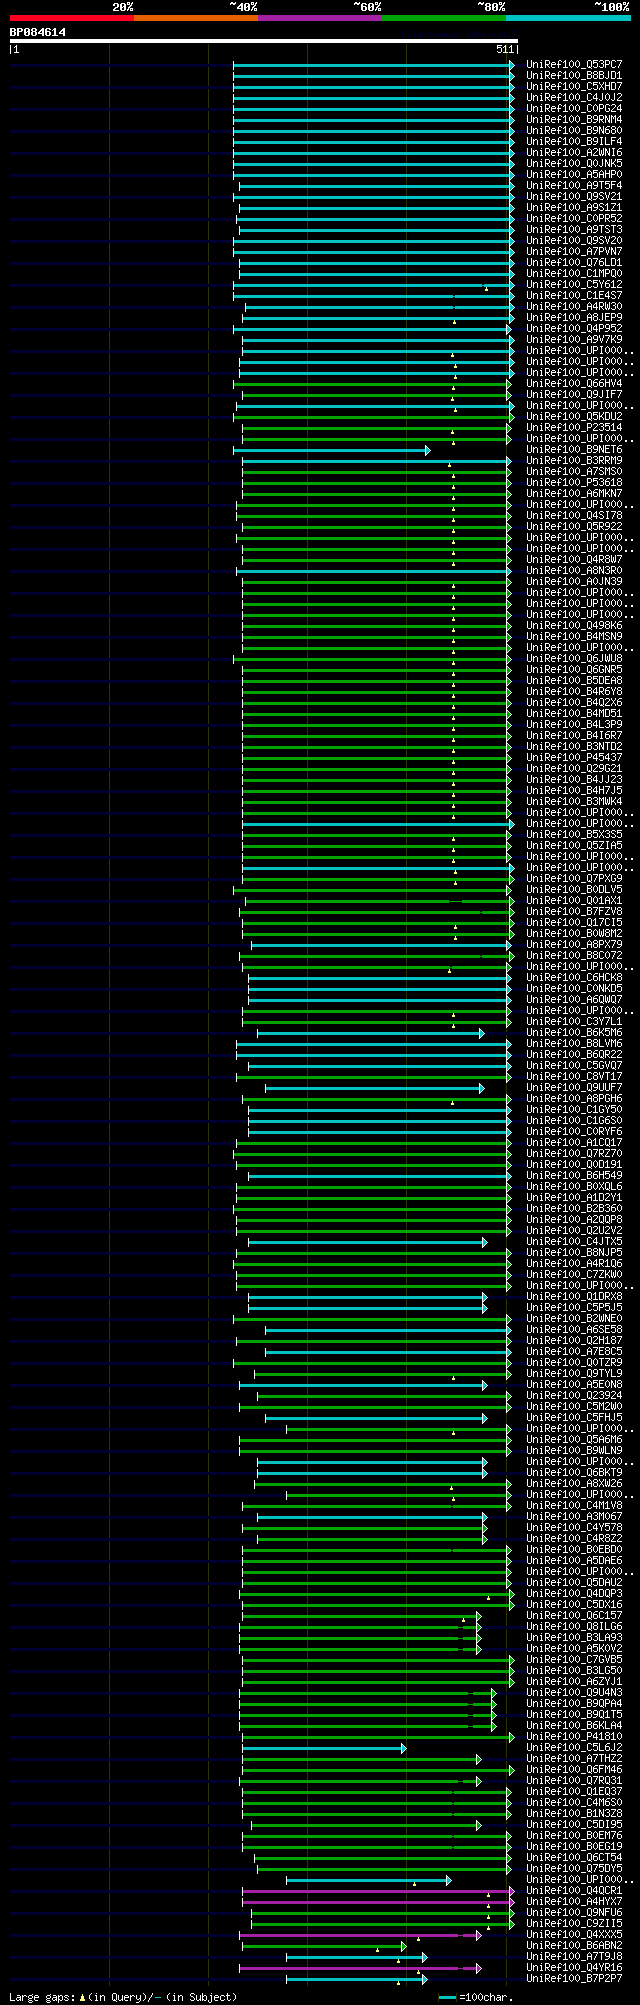Open hit UniRef100_C4JTX5
The width and height of the screenshot is (640, 2005).
(574, 1242)
